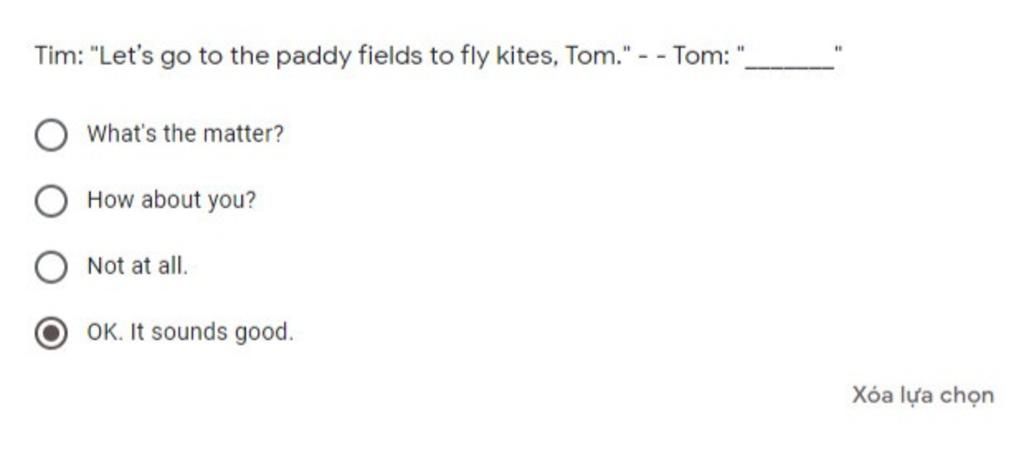Click the "Not at all." label text
1024x459 pixels.
click(137, 266)
